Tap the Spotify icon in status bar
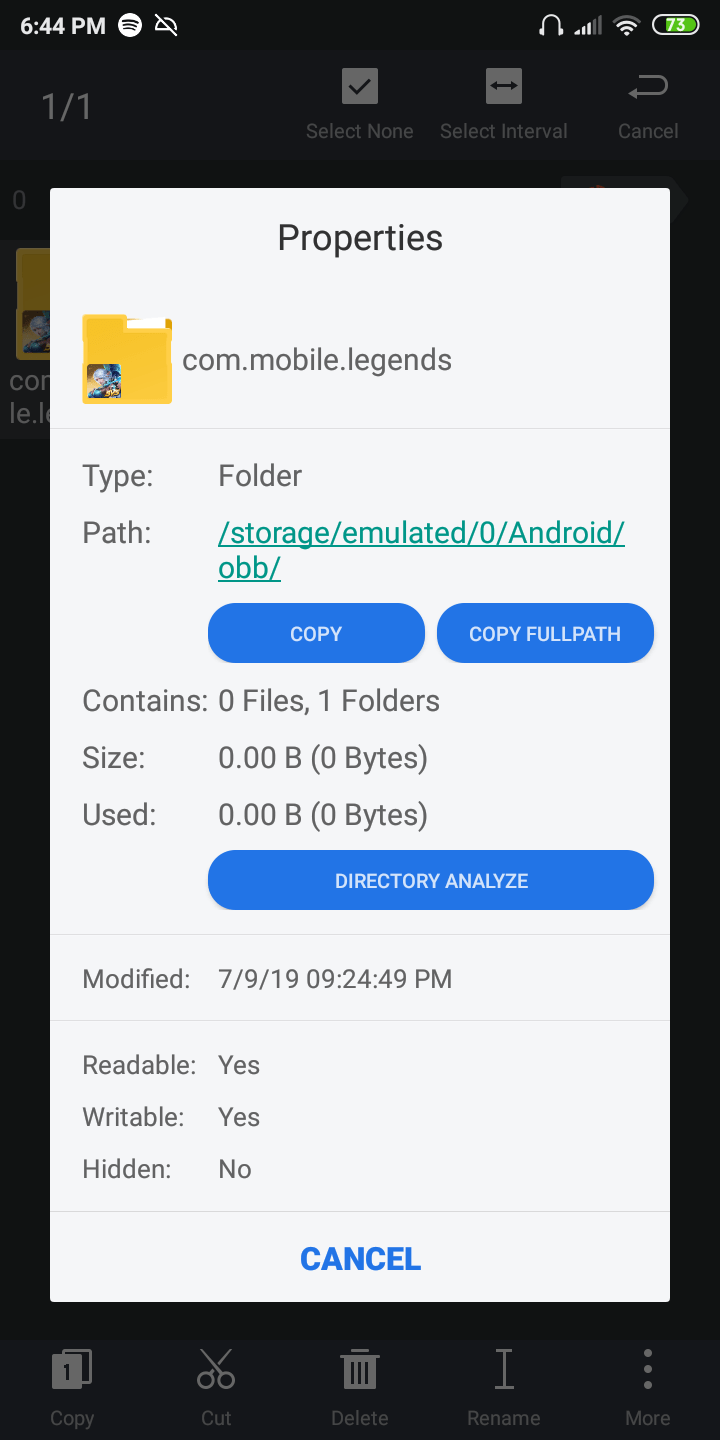 pyautogui.click(x=130, y=26)
